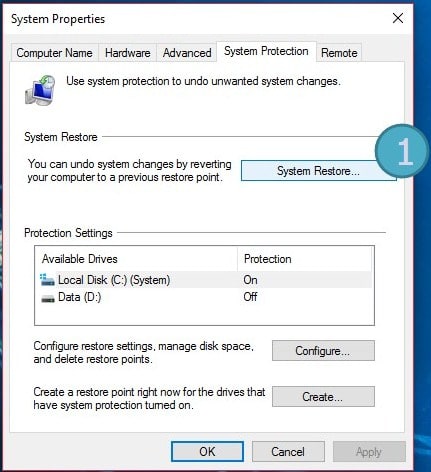Open the Hardware tab
Screen dimensions: 431x472
point(127,53)
